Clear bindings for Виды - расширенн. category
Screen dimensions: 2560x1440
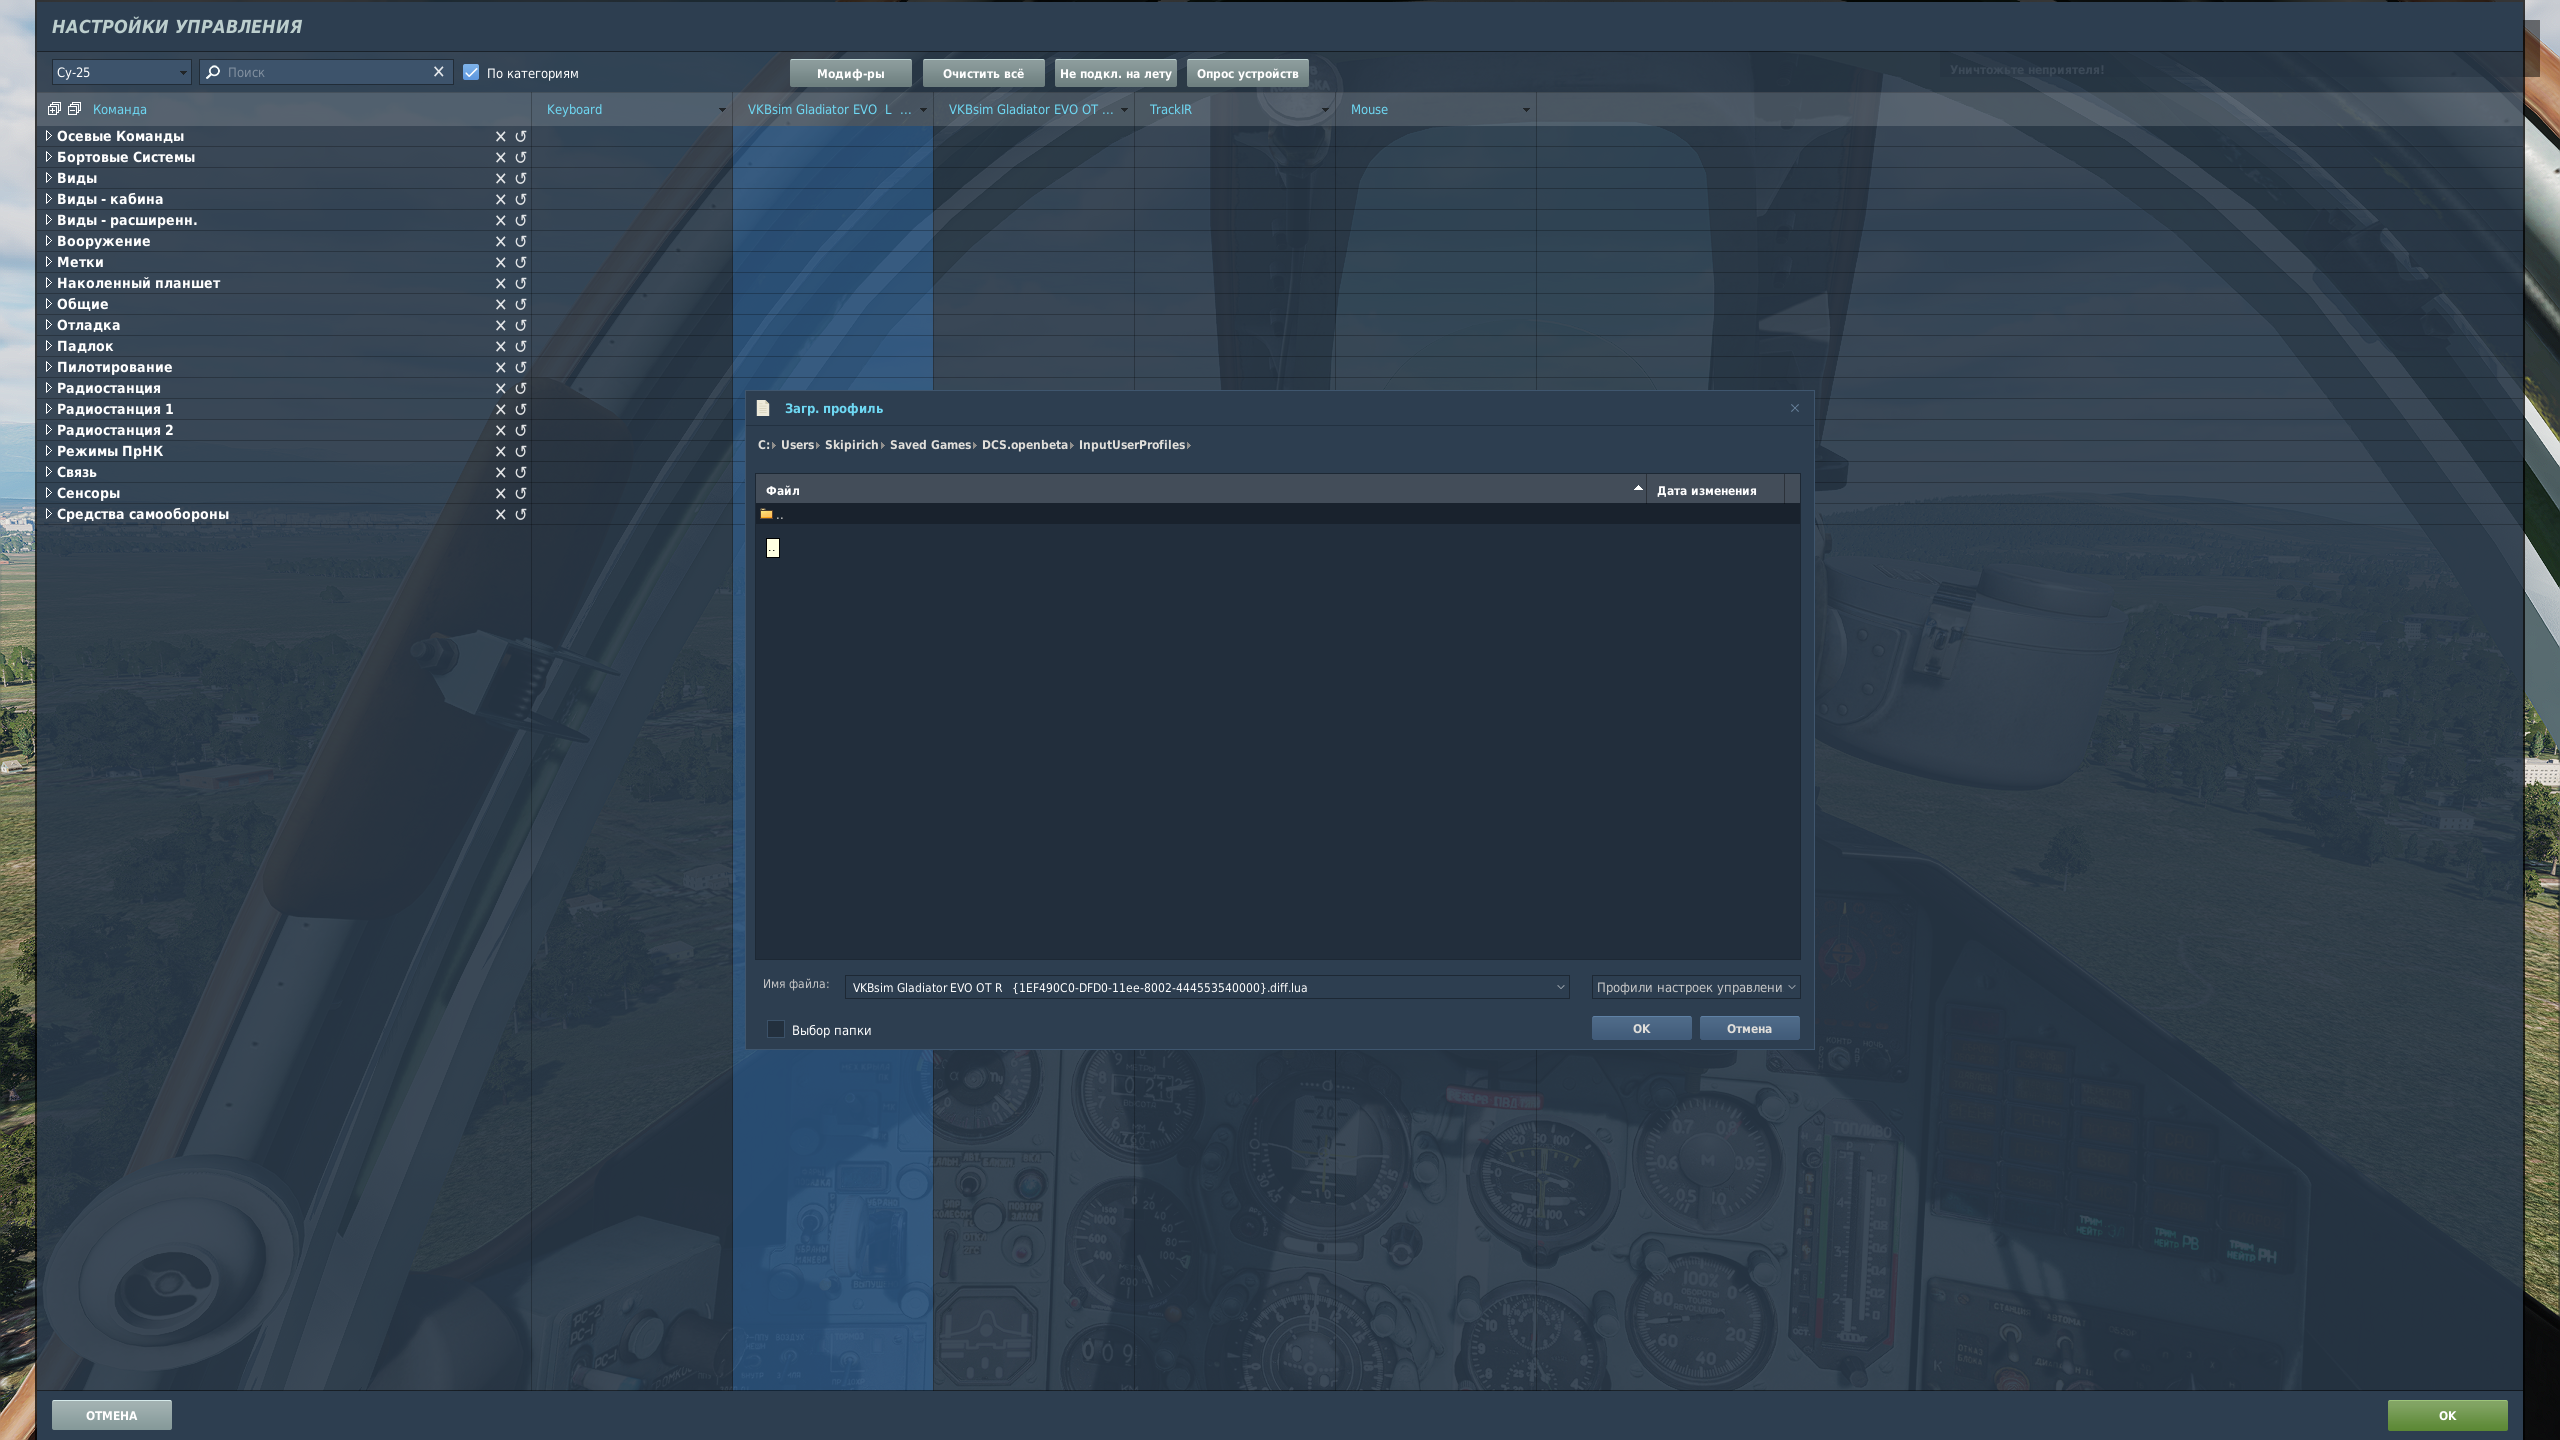(x=500, y=220)
